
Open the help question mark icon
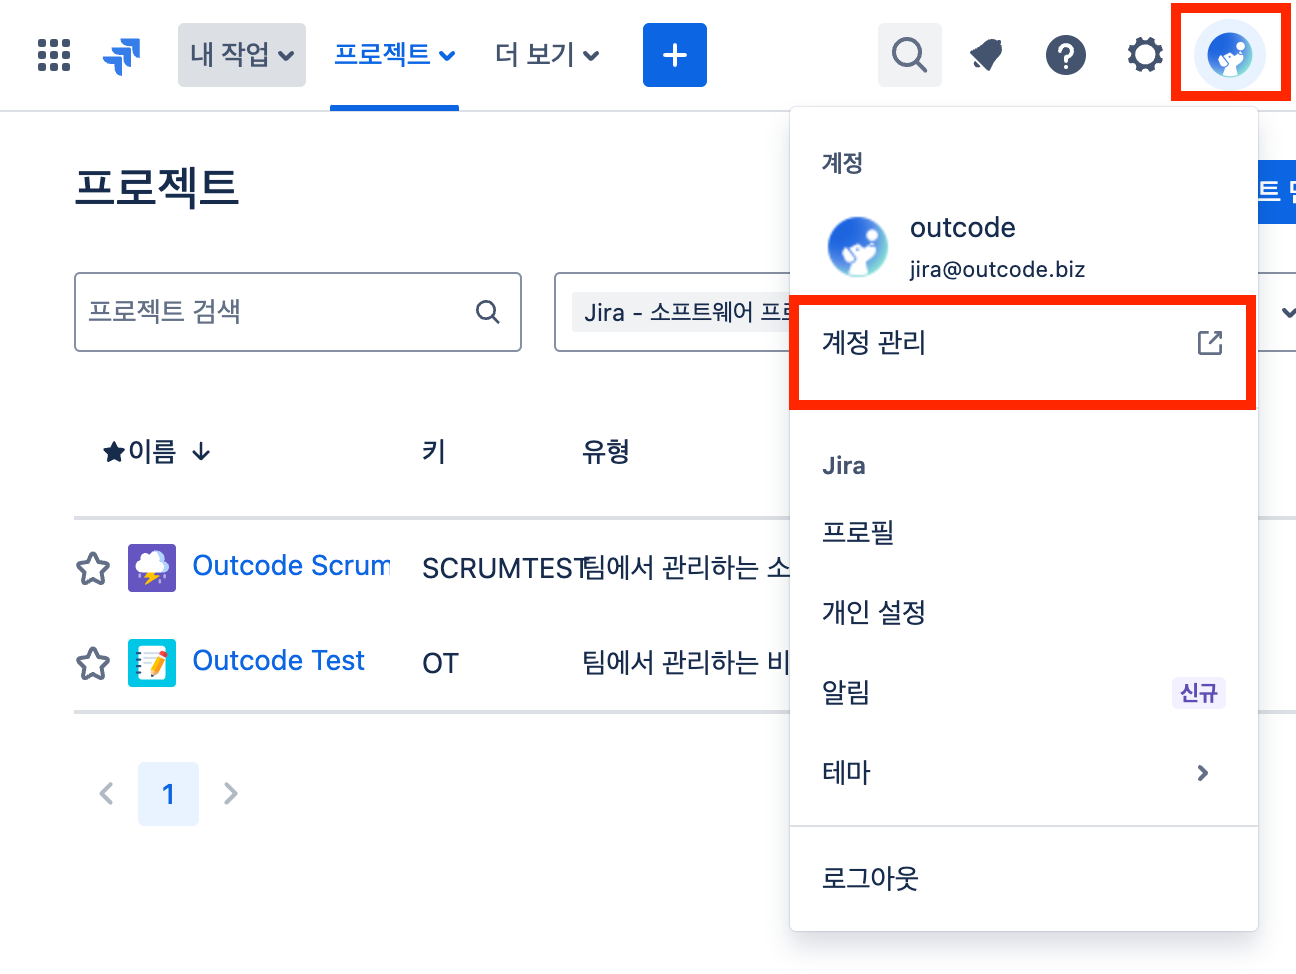(1065, 55)
